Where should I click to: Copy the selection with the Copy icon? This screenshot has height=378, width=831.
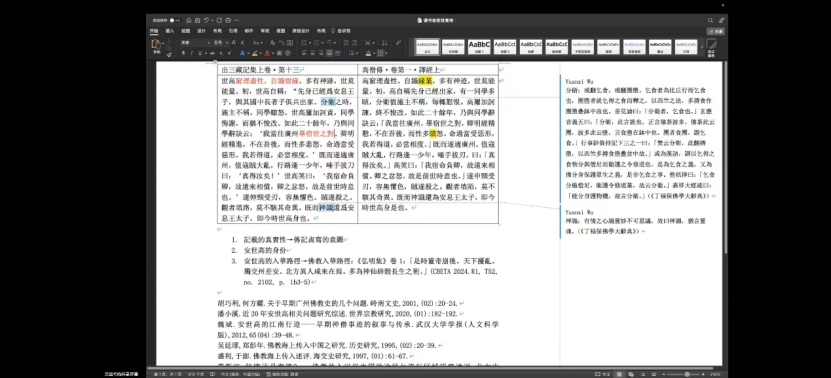tap(169, 48)
